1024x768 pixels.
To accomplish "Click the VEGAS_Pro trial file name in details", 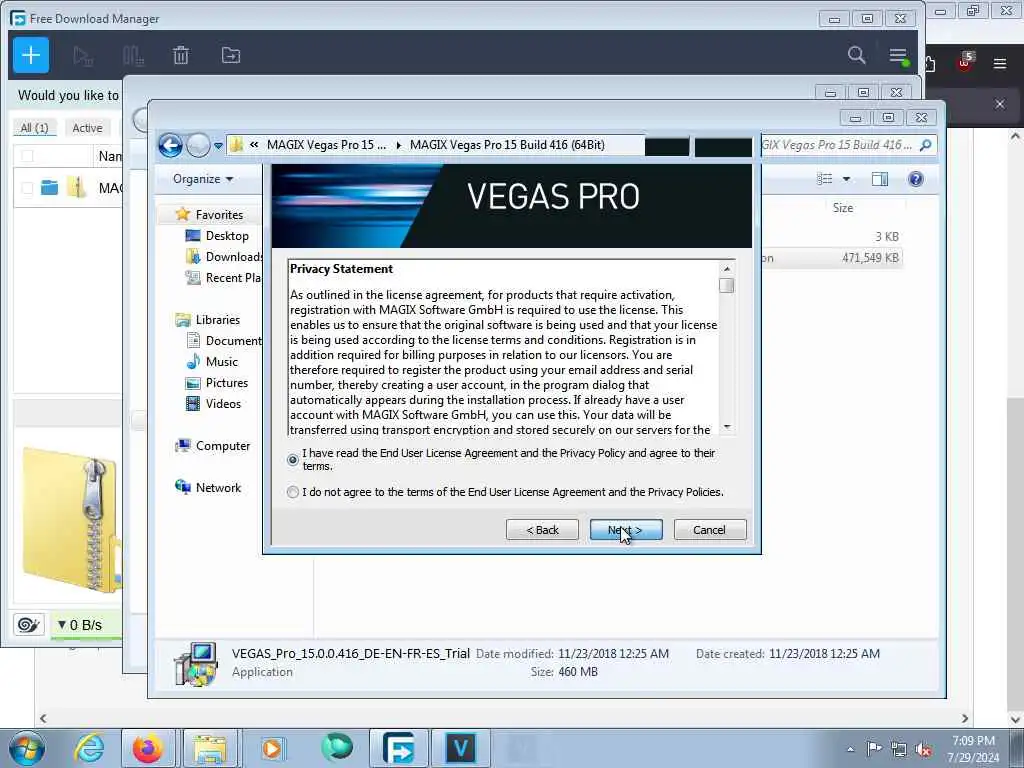I will (350, 654).
